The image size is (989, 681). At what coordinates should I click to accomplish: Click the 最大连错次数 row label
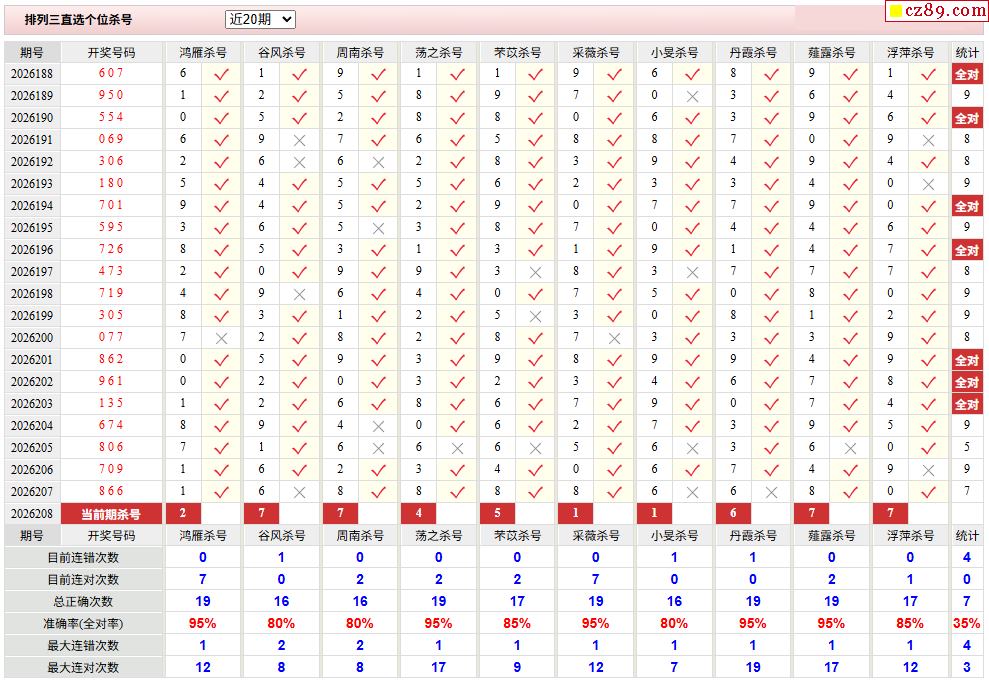pos(83,646)
